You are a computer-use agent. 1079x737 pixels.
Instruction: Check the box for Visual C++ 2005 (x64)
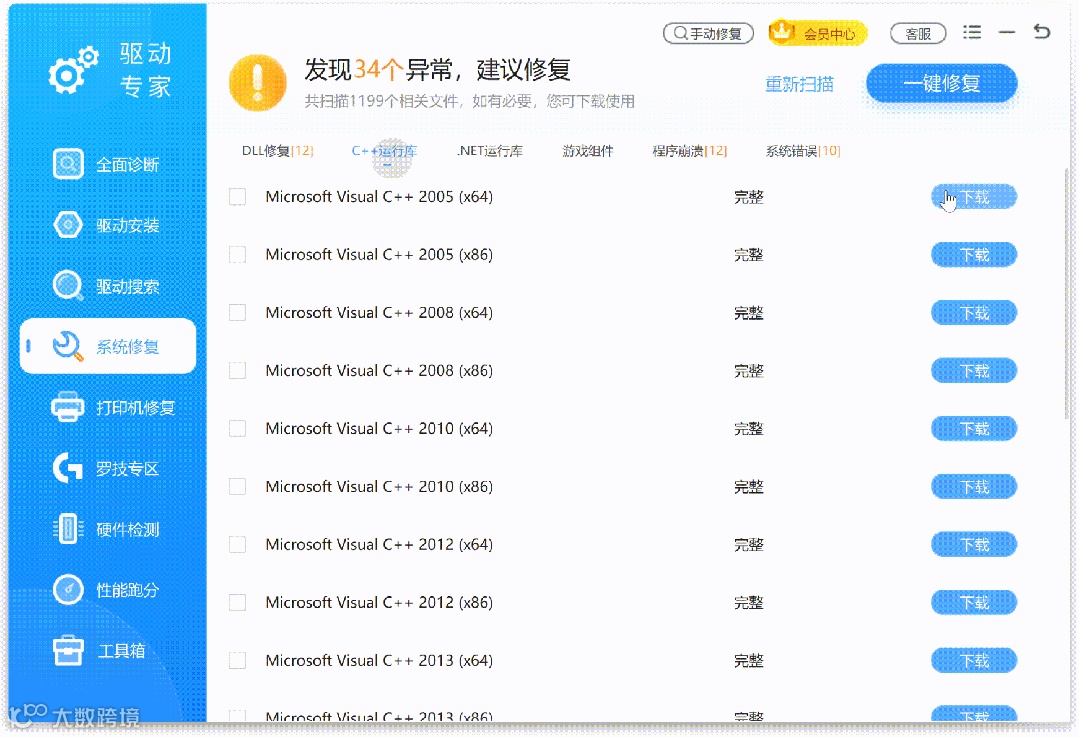(x=237, y=197)
